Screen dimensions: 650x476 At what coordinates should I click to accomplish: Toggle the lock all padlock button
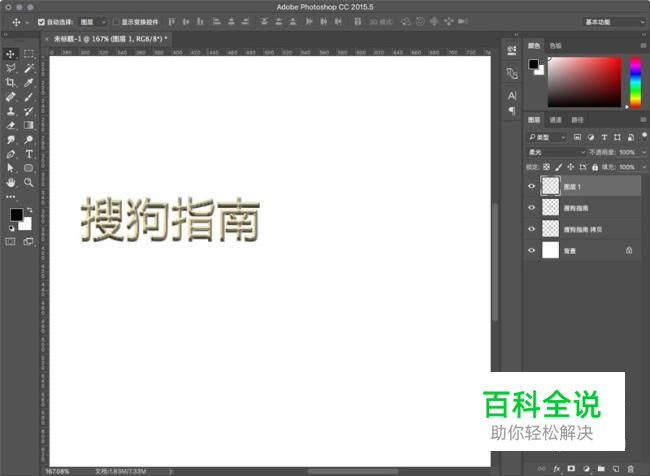point(595,167)
